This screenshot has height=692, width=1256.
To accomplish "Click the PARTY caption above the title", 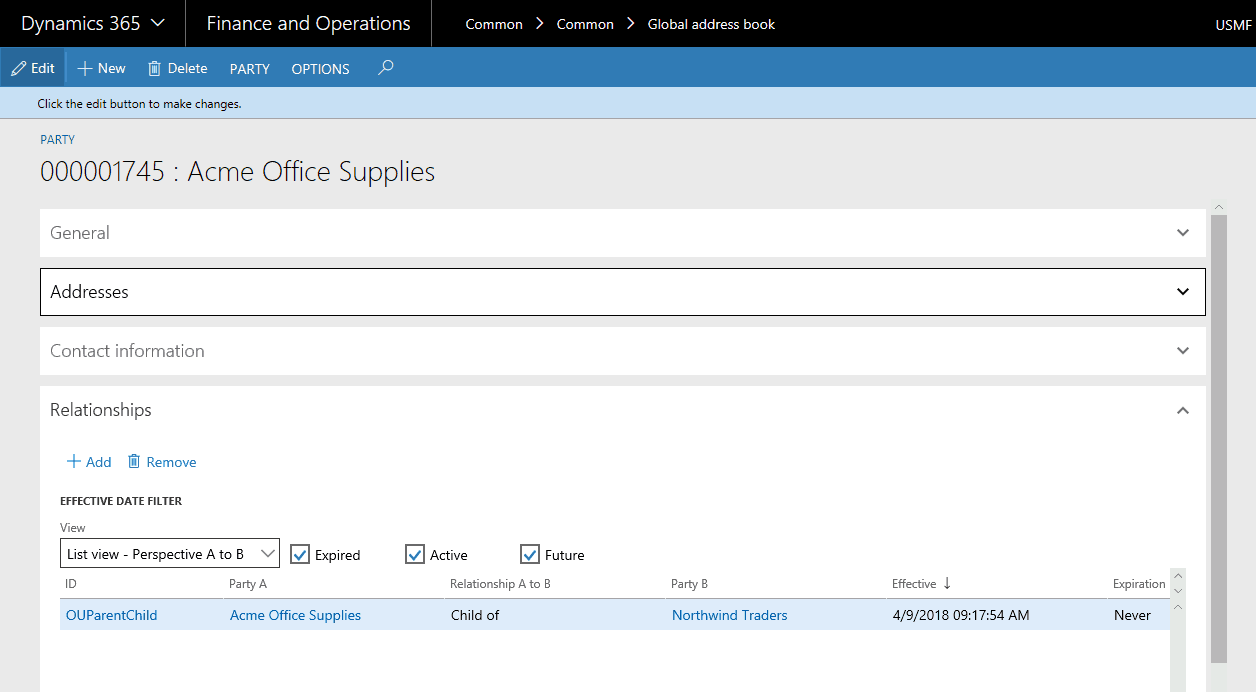I will 57,140.
